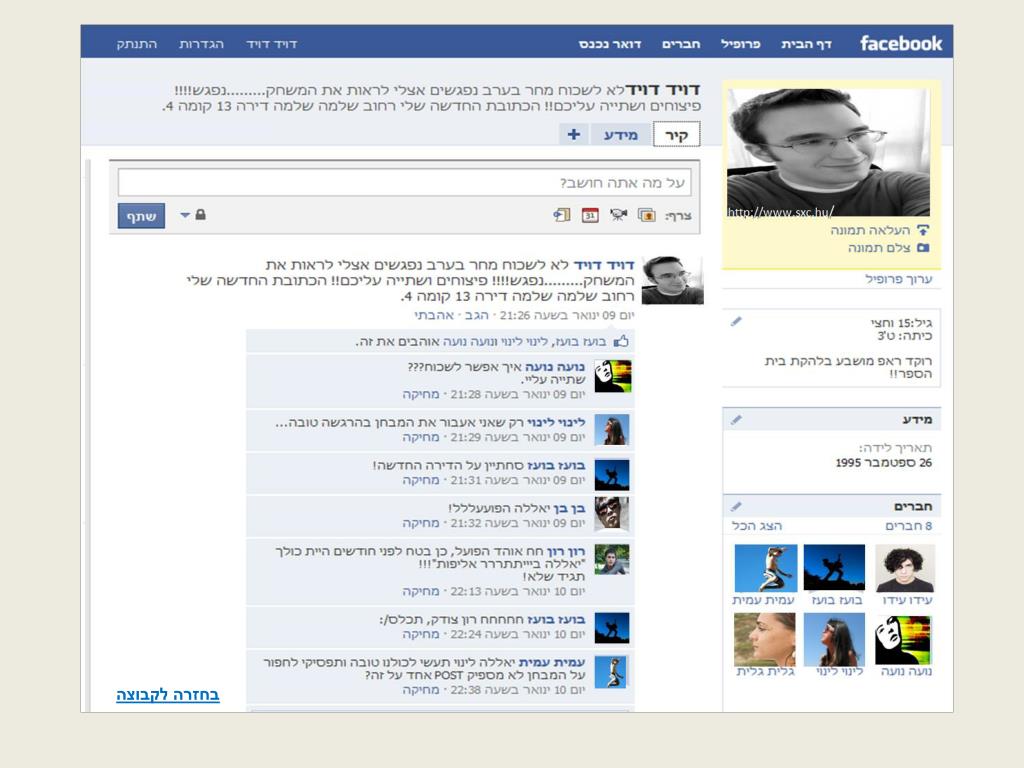The width and height of the screenshot is (1024, 768).
Task: Attach a photo to the post
Action: (x=647, y=215)
